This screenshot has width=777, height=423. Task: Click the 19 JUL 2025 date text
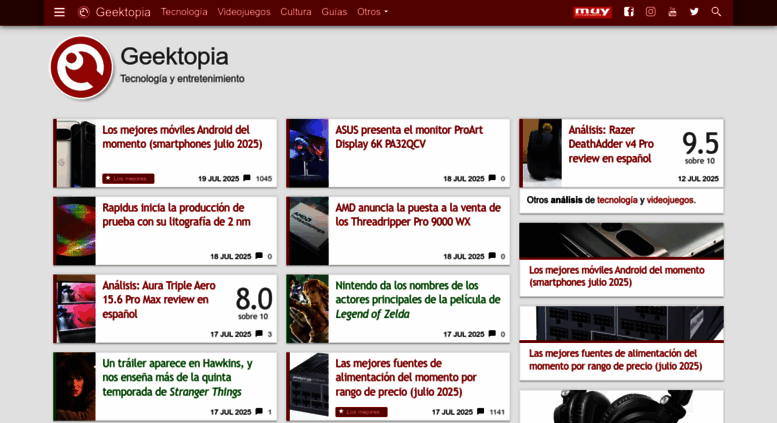tap(219, 179)
